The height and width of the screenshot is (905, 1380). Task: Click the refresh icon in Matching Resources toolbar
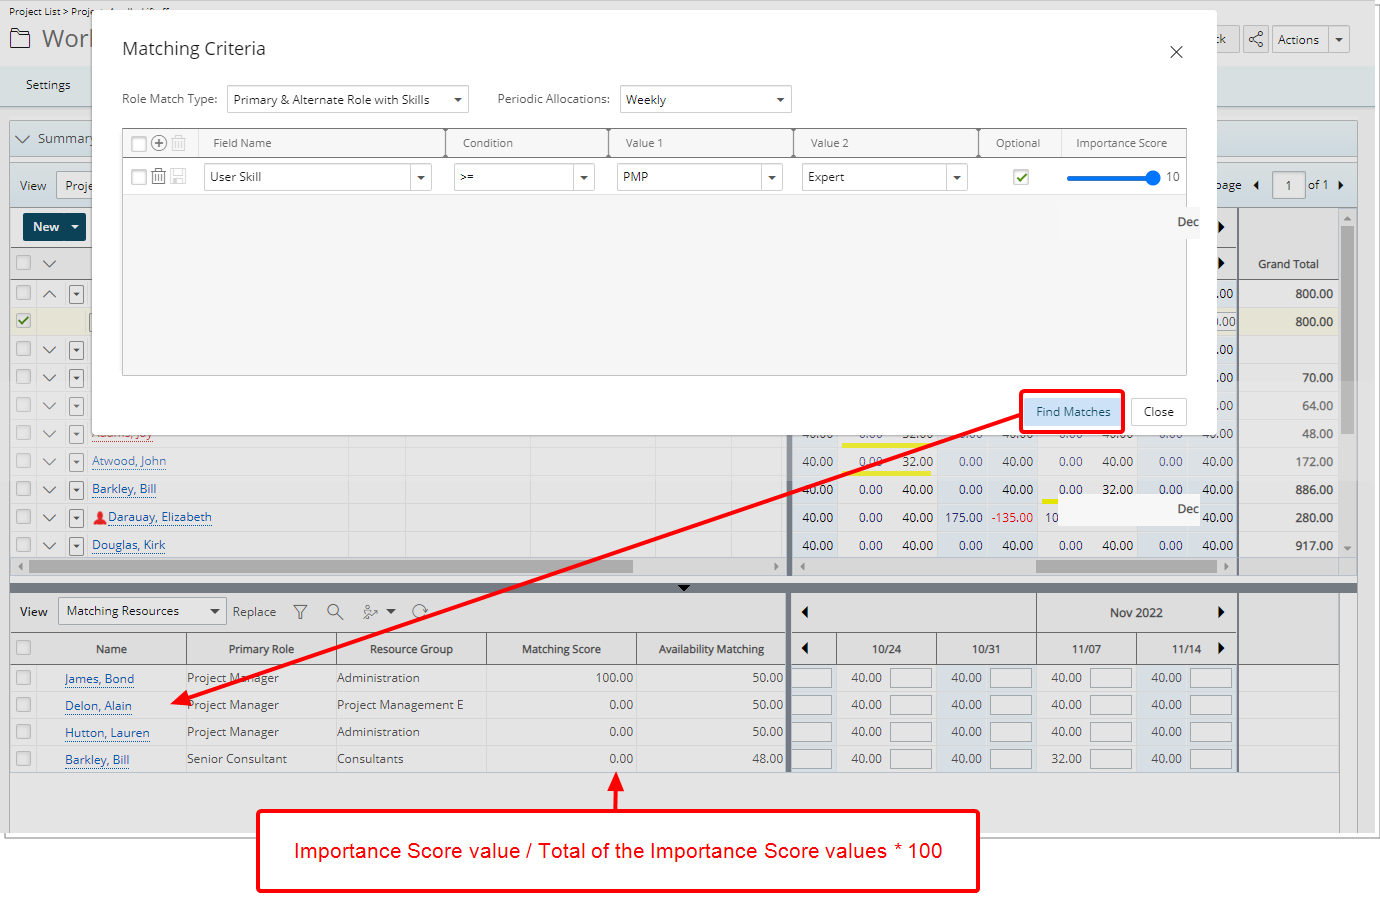[420, 611]
